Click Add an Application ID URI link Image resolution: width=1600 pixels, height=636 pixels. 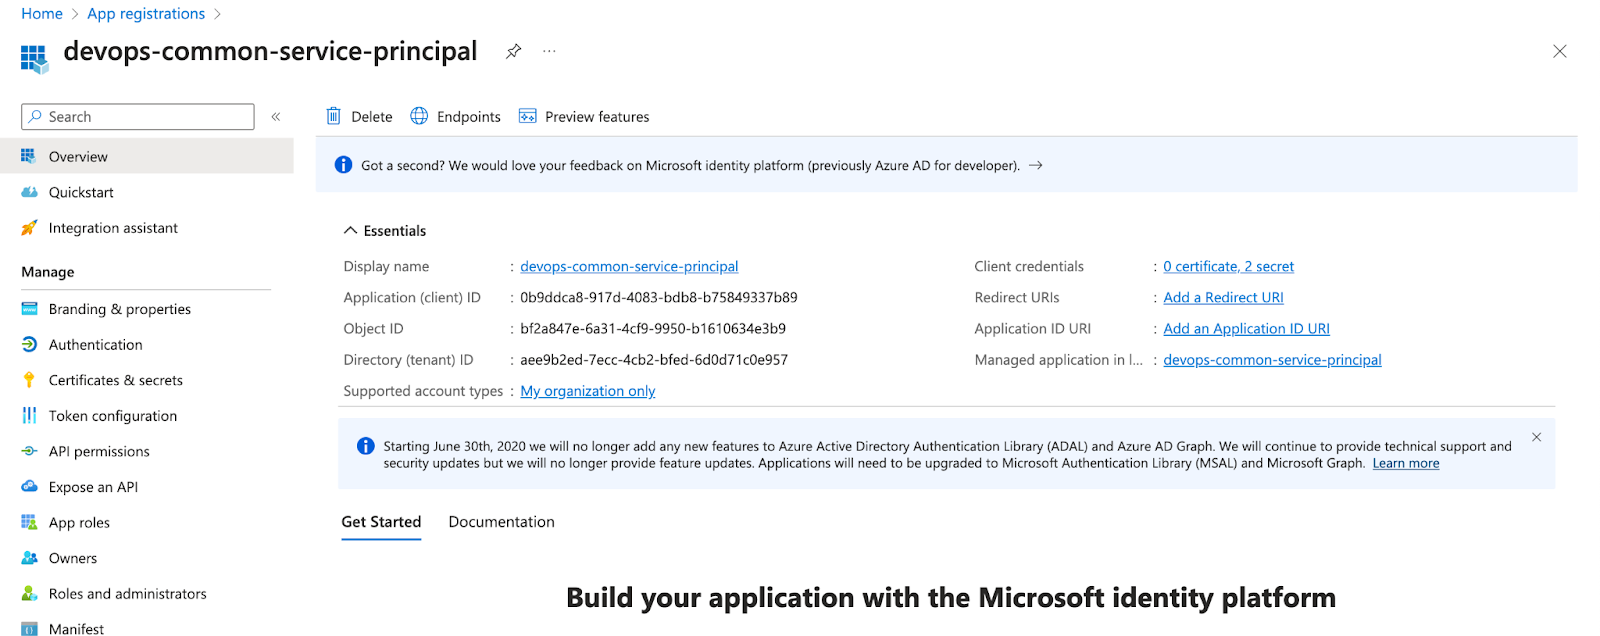pos(1246,328)
